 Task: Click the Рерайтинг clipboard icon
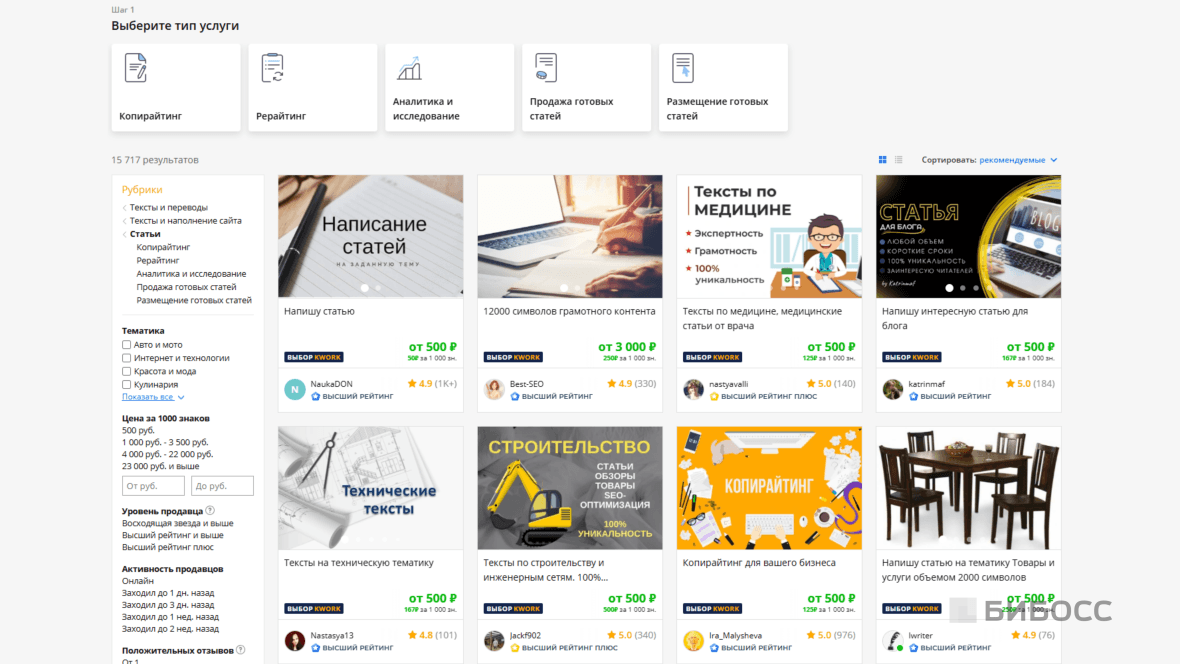tap(272, 68)
